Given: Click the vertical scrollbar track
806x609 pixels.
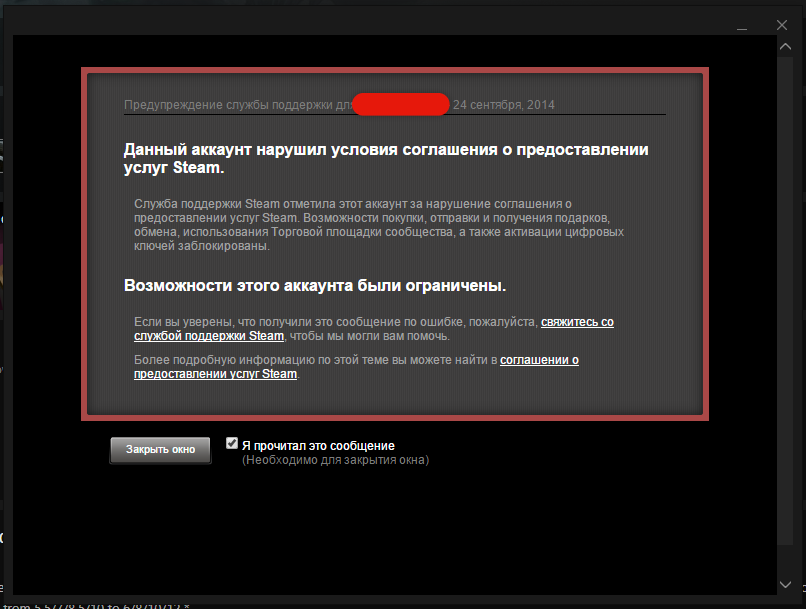Looking at the screenshot, I should [785, 301].
